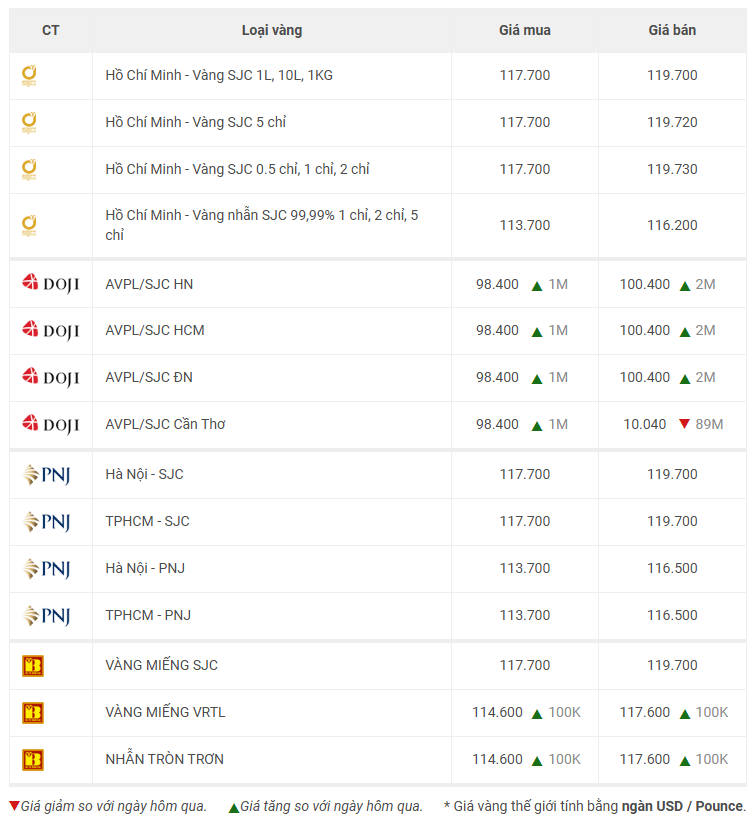Click the PNJ logo in the TPHCM - PNJ row
This screenshot has width=756, height=820.
point(47,616)
